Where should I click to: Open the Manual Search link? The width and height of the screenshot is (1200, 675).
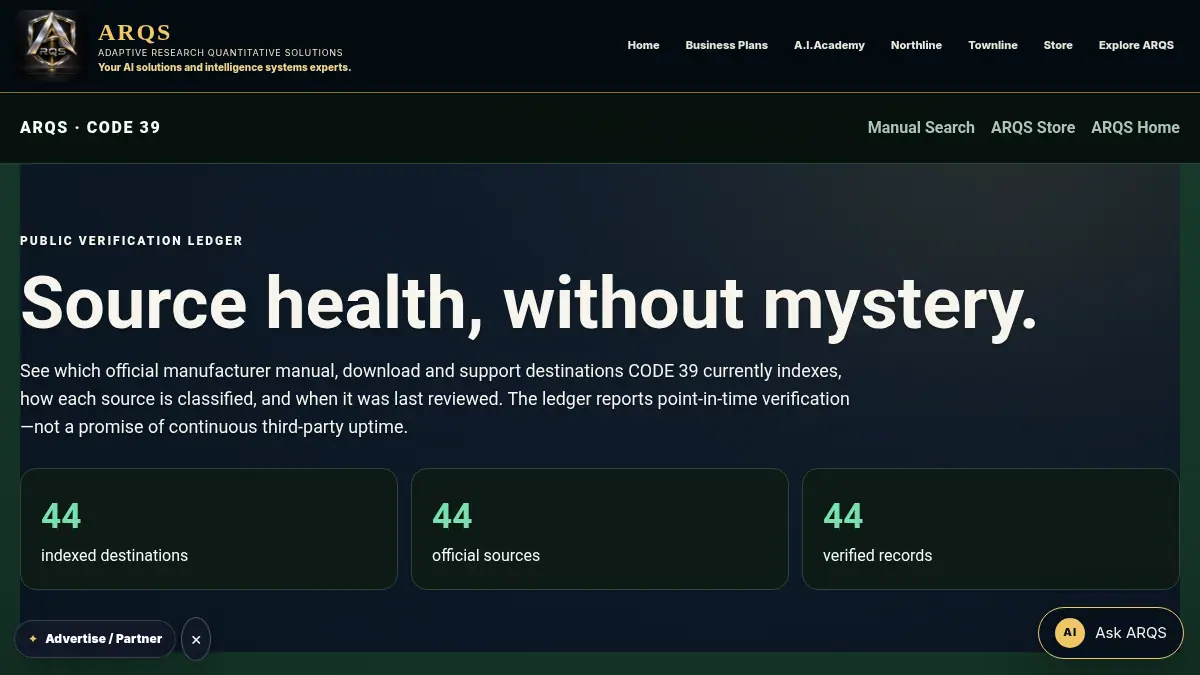click(x=921, y=127)
